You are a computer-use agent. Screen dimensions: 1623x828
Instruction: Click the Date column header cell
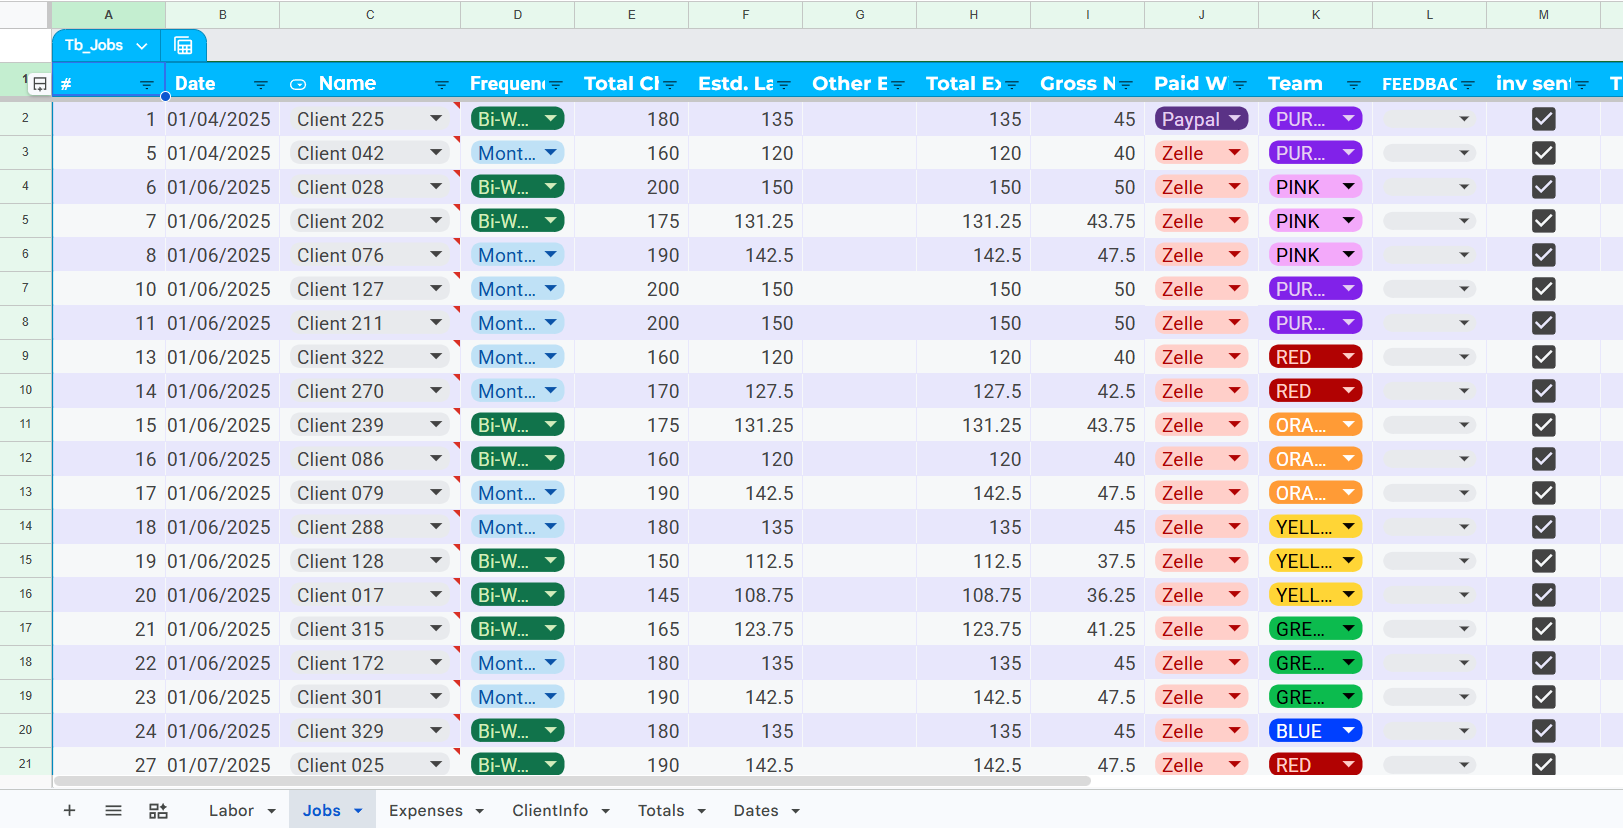[222, 84]
